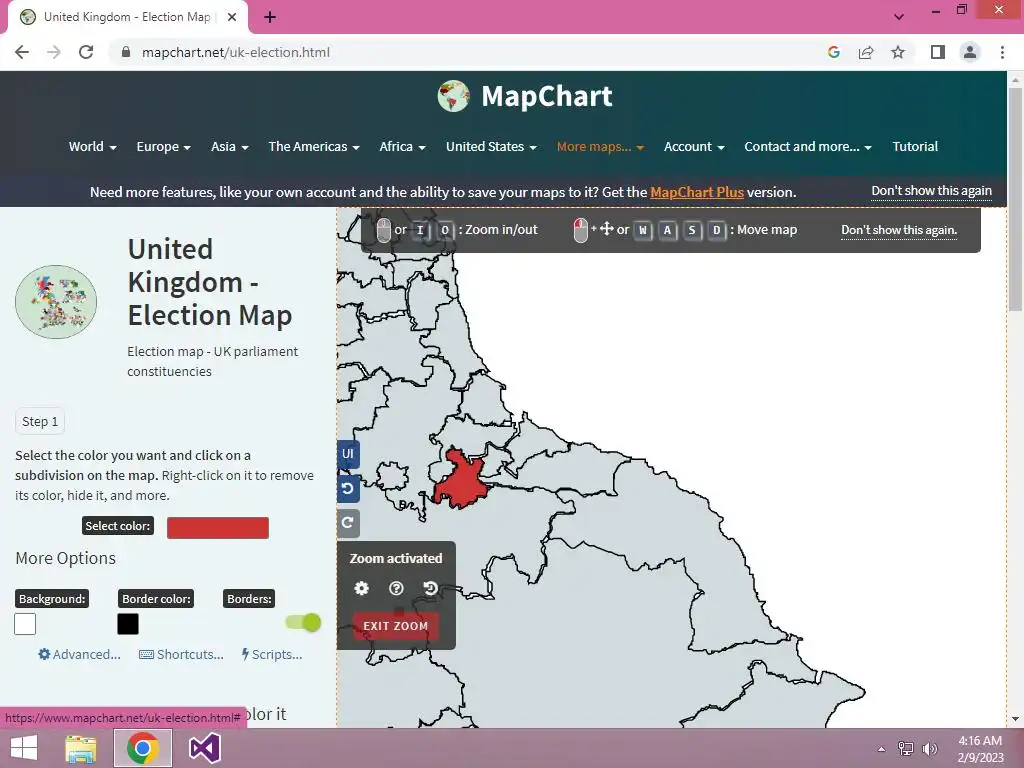Click Chrome icon in taskbar
Viewport: 1024px width, 768px height.
pos(143,748)
